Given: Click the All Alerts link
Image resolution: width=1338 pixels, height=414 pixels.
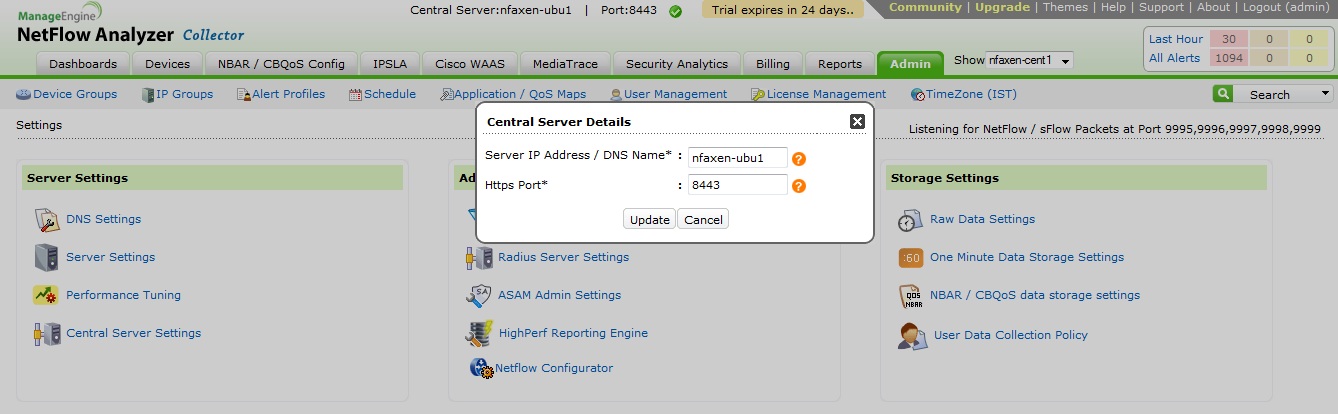Looking at the screenshot, I should (x=1175, y=58).
